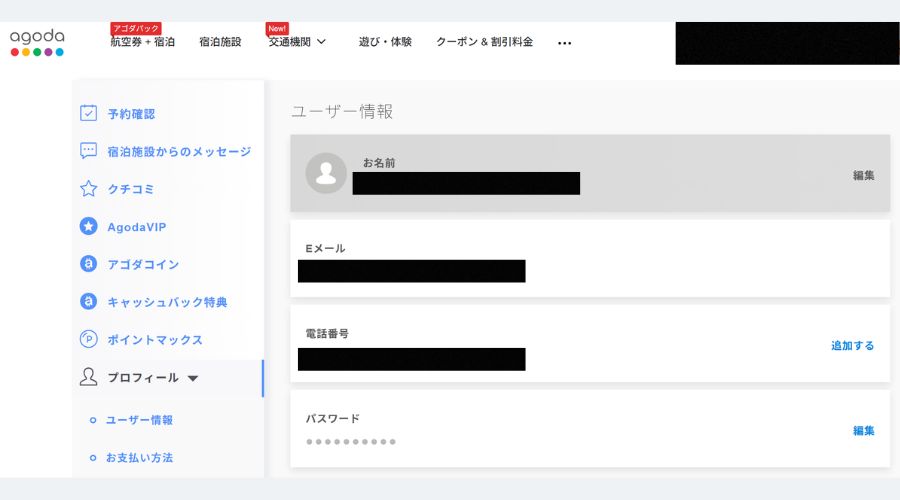Click the Eメール field card
Image resolution: width=900 pixels, height=500 pixels.
(590, 258)
